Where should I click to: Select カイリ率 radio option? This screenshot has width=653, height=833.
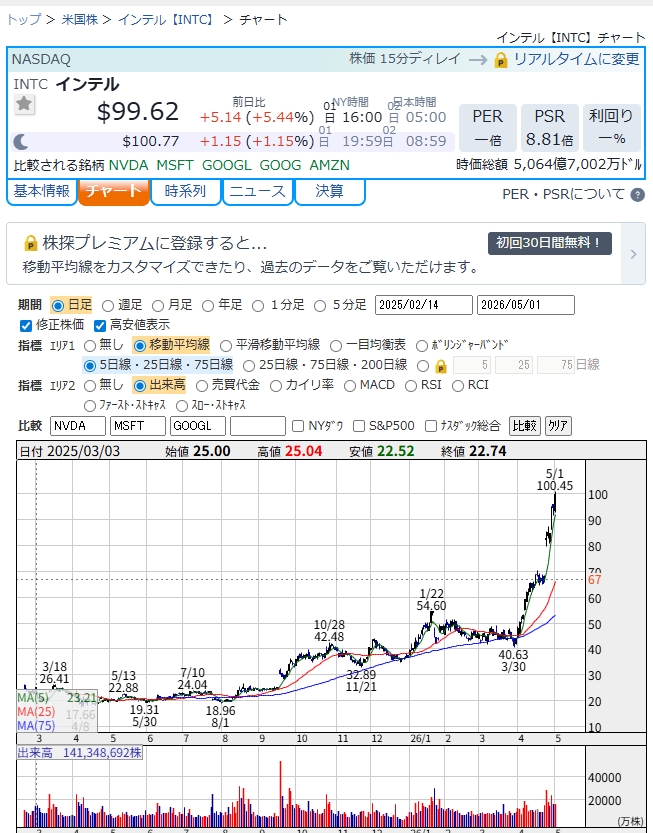276,386
